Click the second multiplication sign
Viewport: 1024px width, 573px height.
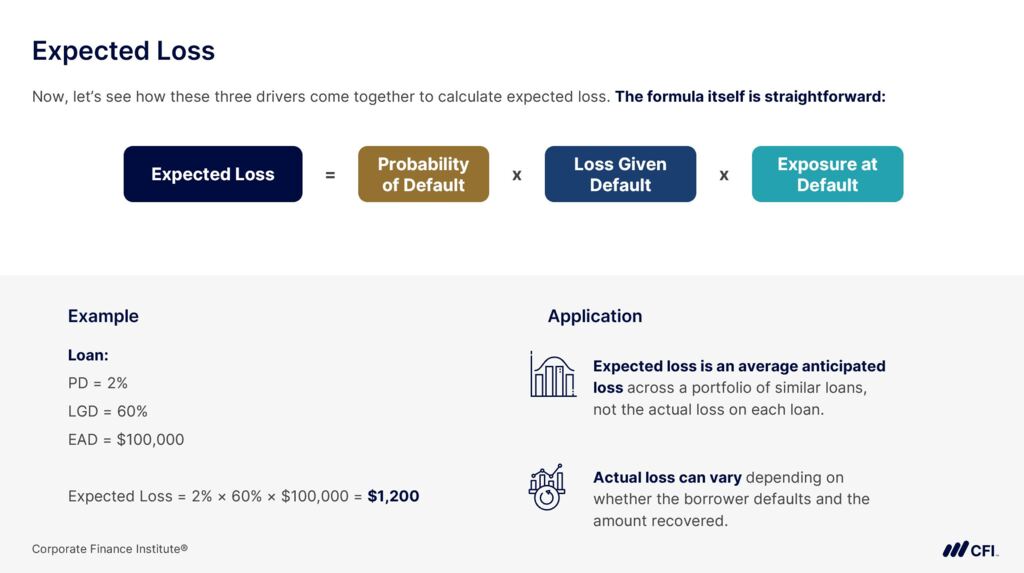pos(724,175)
